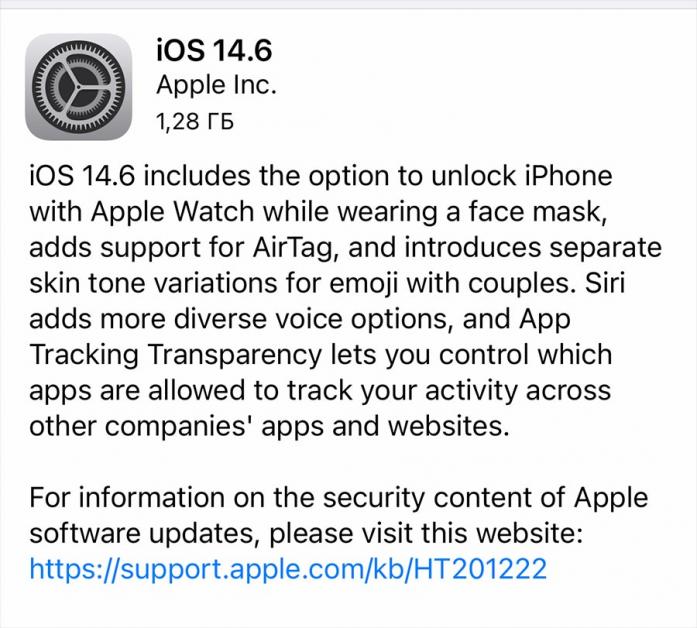
Task: Click the Settings gear update icon
Action: point(79,87)
